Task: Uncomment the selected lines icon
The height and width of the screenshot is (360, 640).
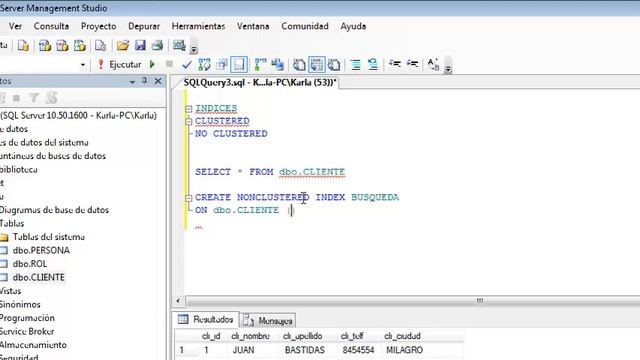Action: (373, 64)
